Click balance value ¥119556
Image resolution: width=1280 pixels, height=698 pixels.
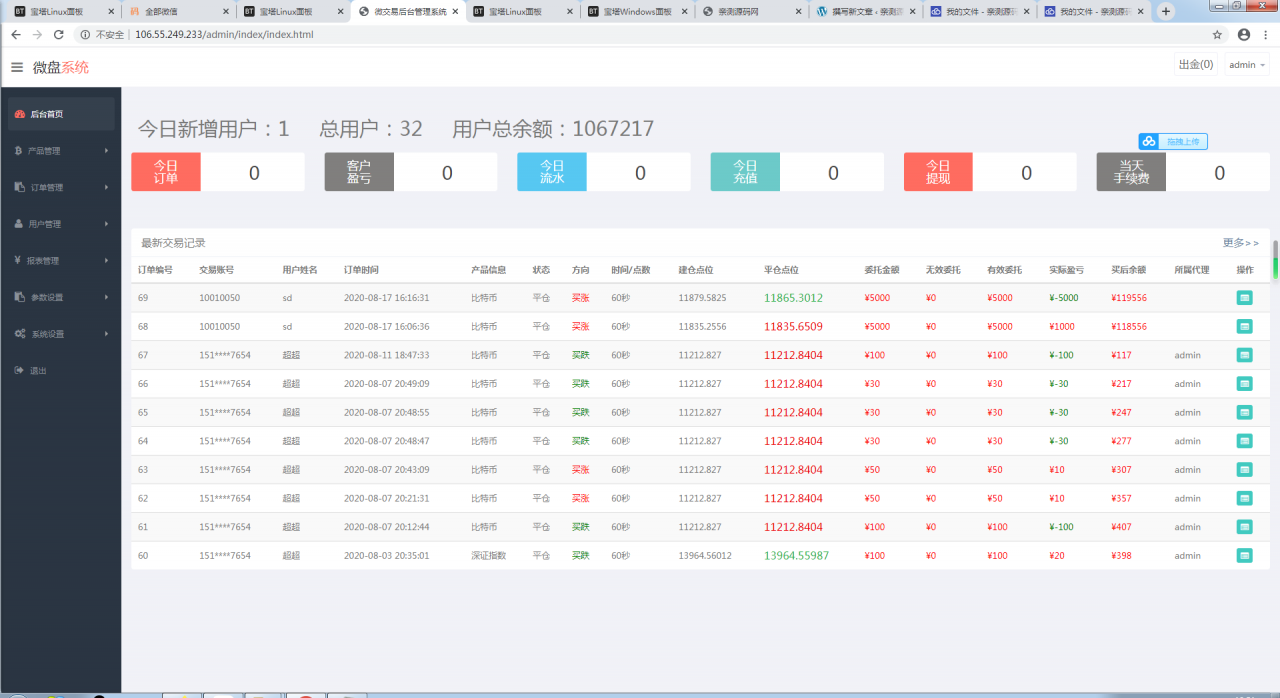[x=1129, y=298]
